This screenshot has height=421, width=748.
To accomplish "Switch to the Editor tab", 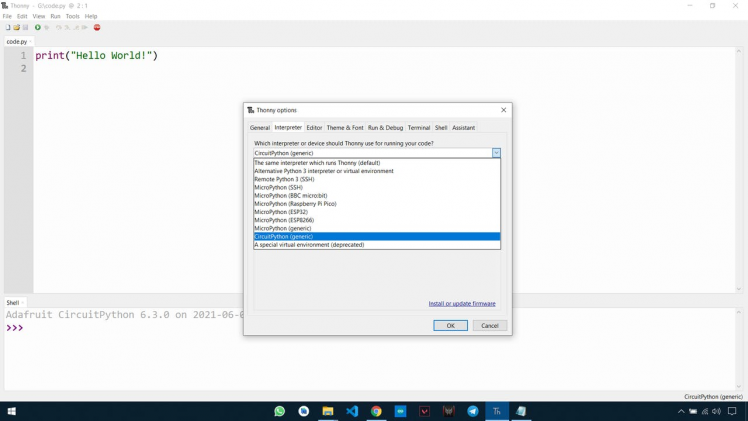I will (314, 128).
